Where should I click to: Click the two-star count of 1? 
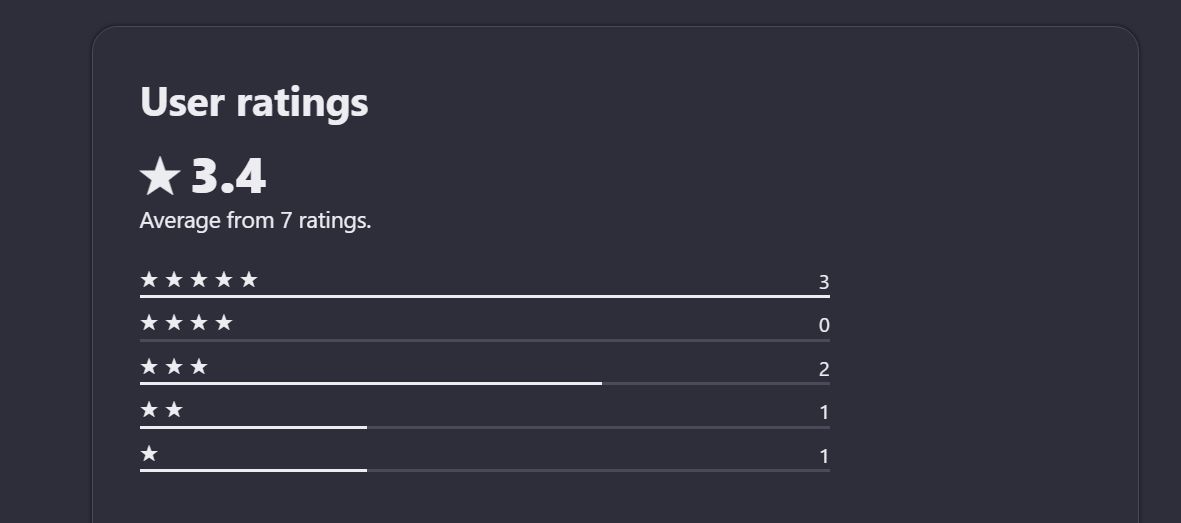coord(824,413)
